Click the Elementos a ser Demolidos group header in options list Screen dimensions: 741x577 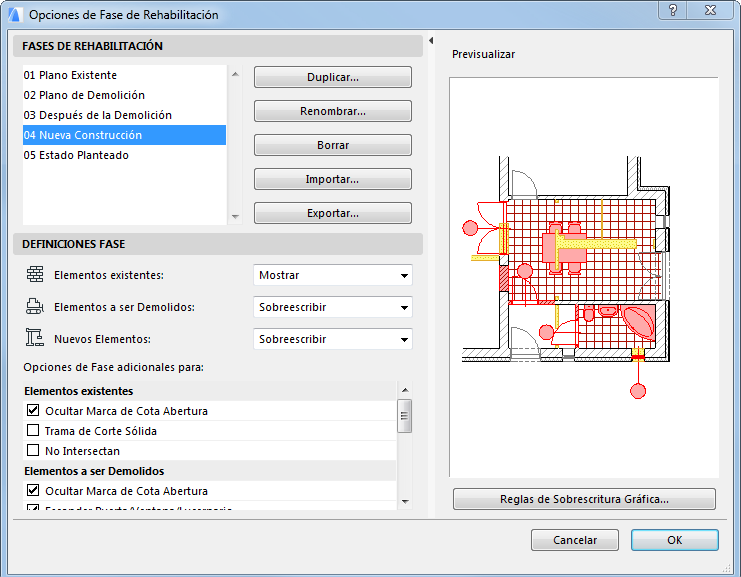tap(209, 471)
